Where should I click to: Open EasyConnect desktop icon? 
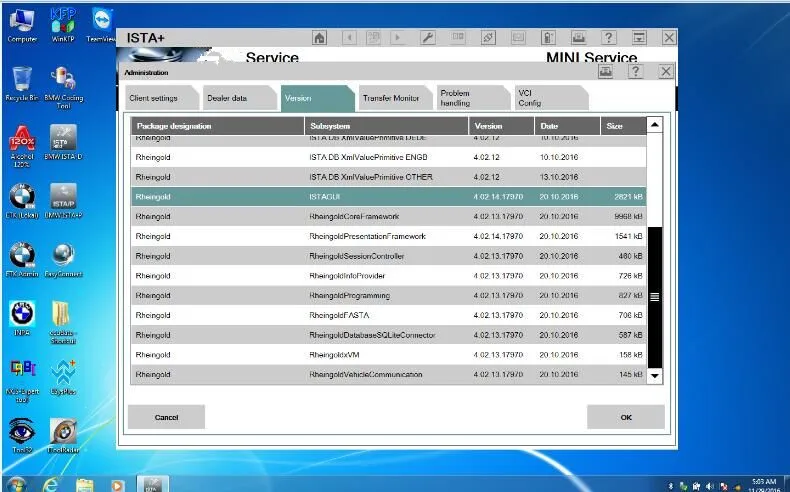(x=63, y=260)
